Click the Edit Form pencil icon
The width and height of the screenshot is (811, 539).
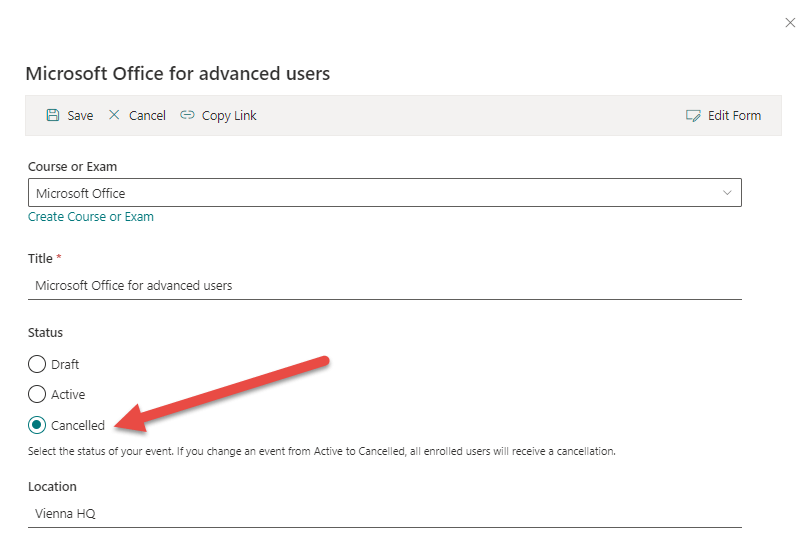pos(693,115)
